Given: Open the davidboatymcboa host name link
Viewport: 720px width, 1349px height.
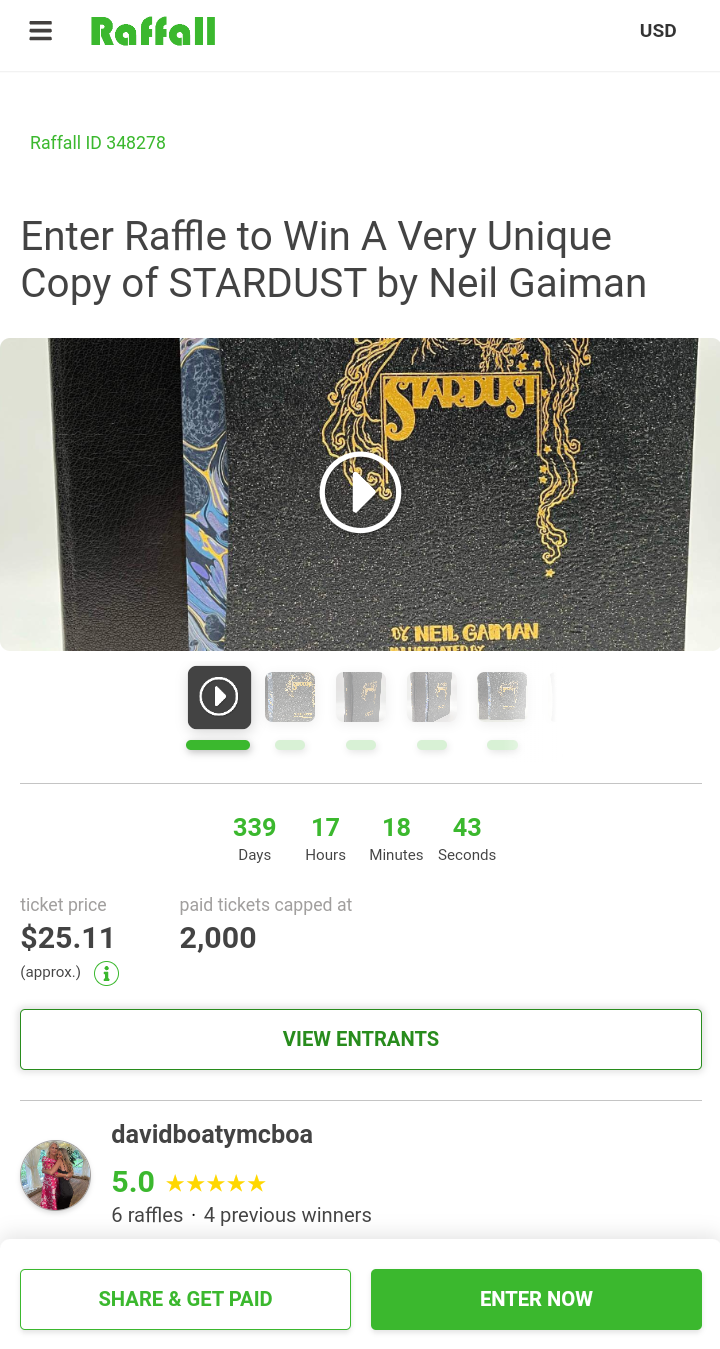Looking at the screenshot, I should pos(212,1134).
